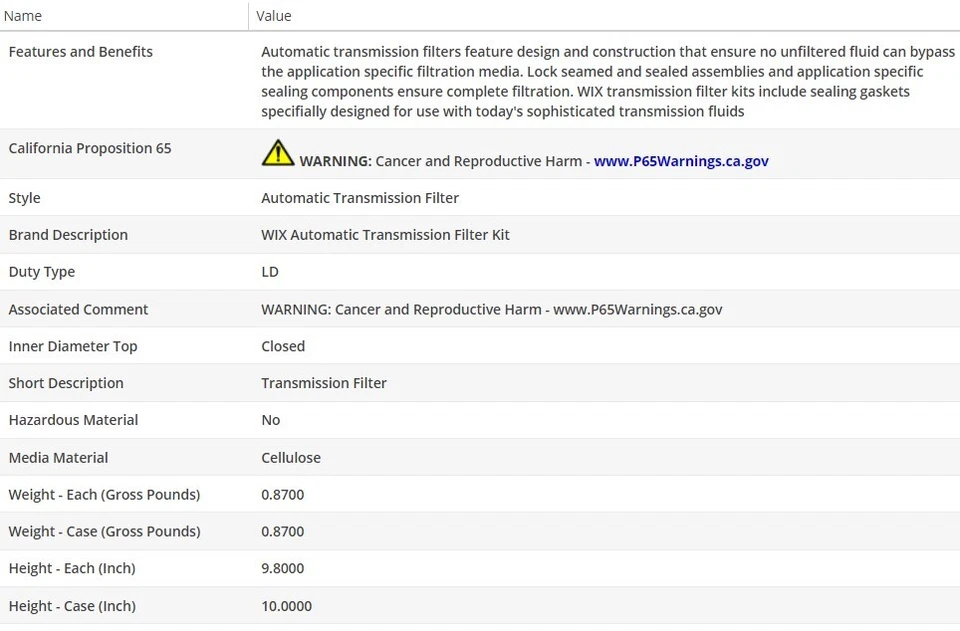Select the Weight - Case (Gross Pounds) label

tap(104, 532)
